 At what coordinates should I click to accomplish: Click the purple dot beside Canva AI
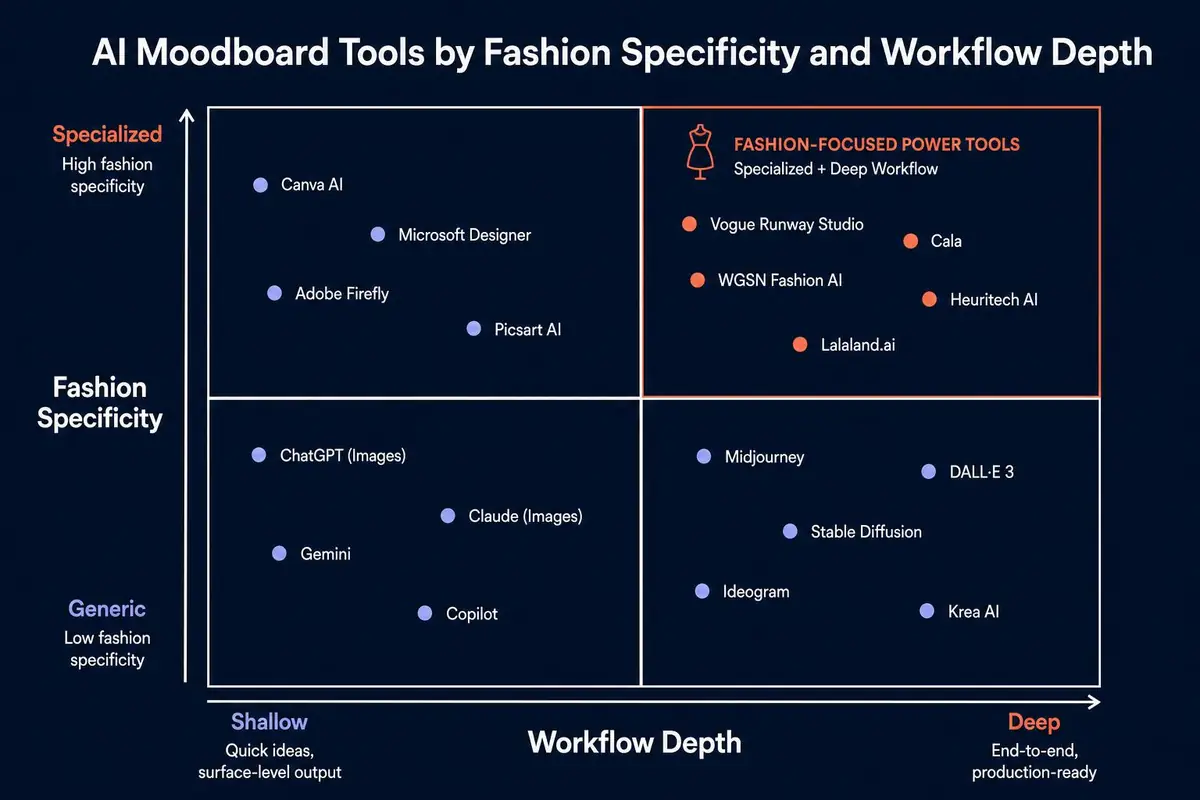pyautogui.click(x=261, y=185)
